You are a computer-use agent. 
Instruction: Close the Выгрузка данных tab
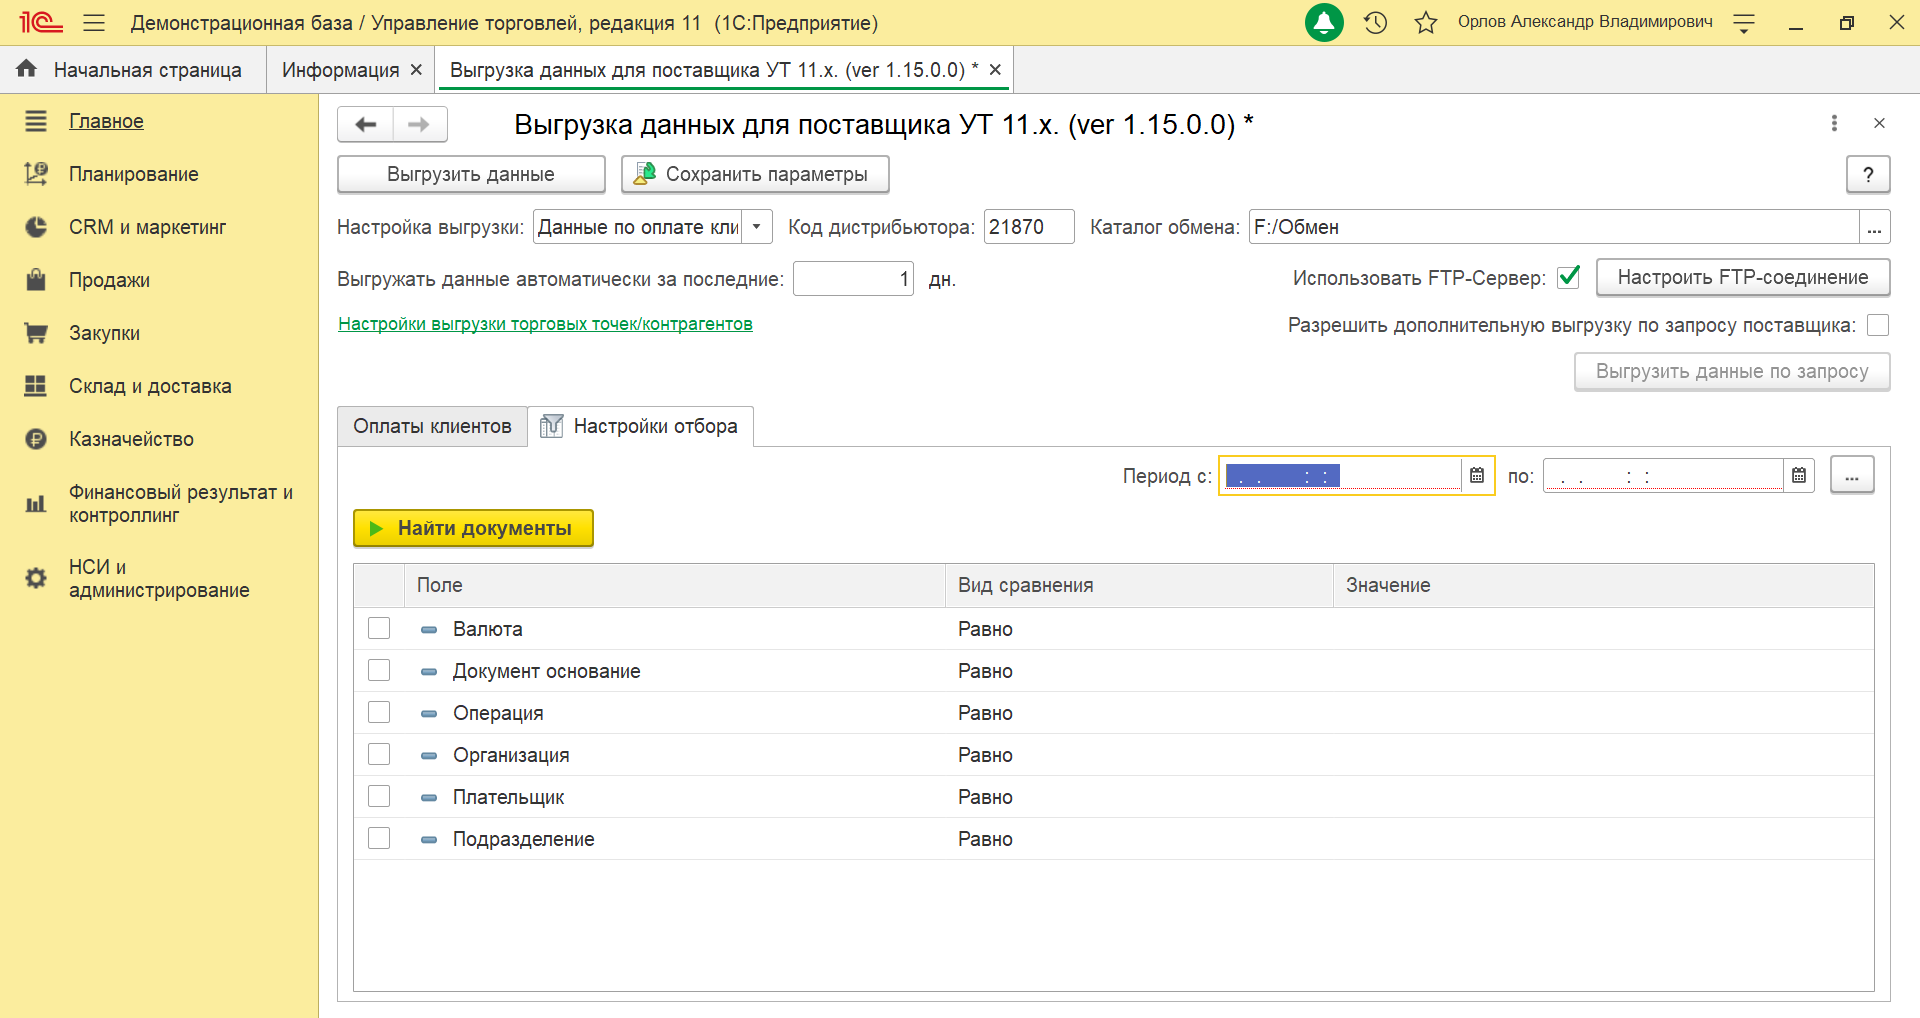click(x=995, y=70)
